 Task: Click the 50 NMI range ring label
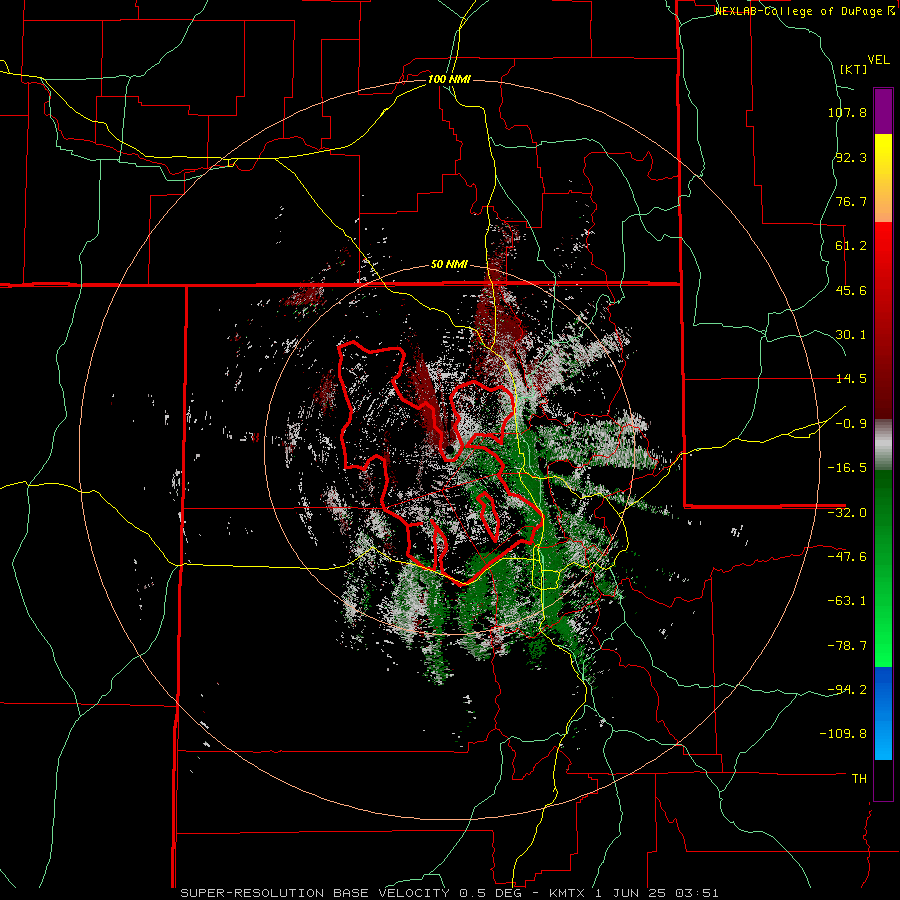449,264
